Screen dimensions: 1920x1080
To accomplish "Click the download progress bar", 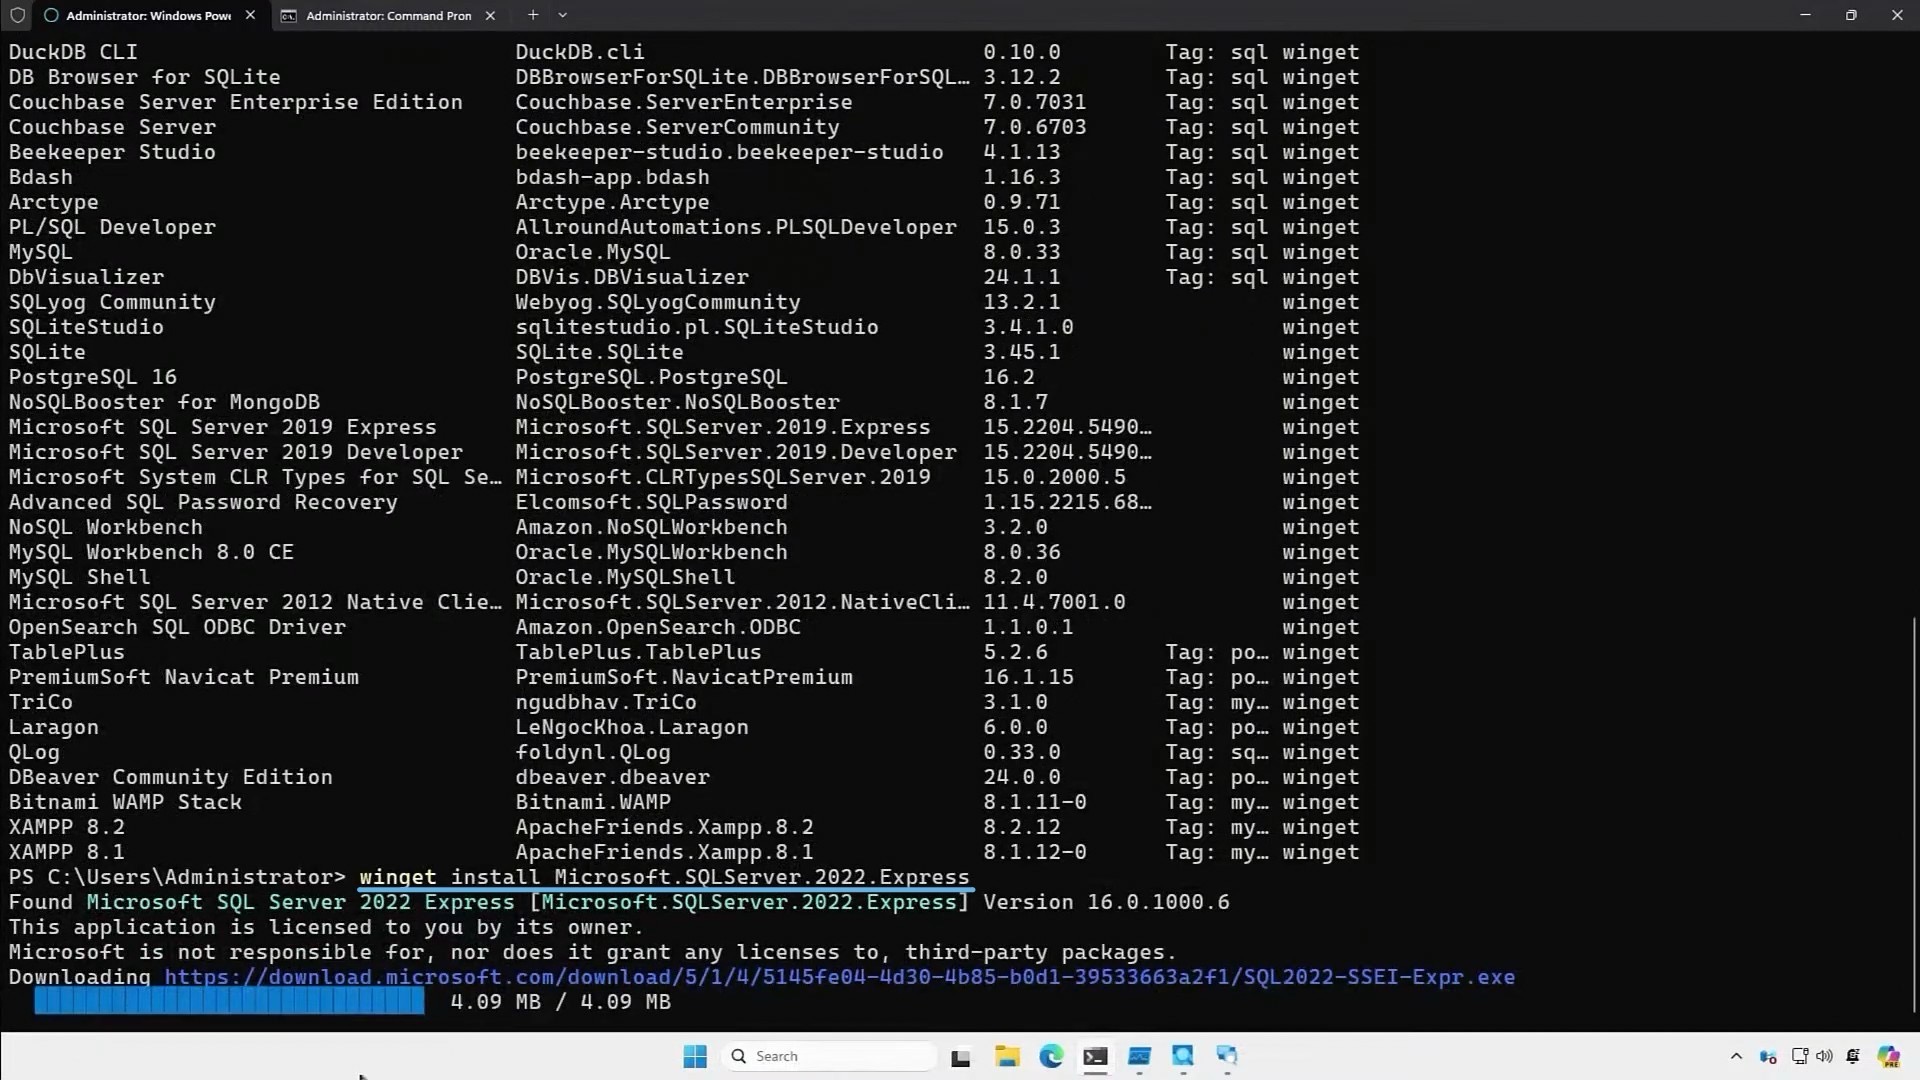I will pos(229,1001).
